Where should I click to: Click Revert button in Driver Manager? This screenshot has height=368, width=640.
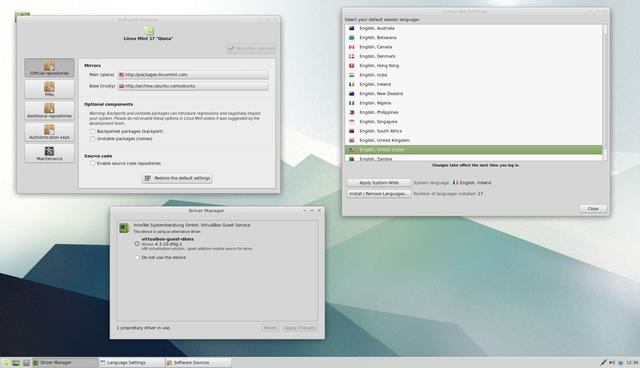[x=270, y=328]
